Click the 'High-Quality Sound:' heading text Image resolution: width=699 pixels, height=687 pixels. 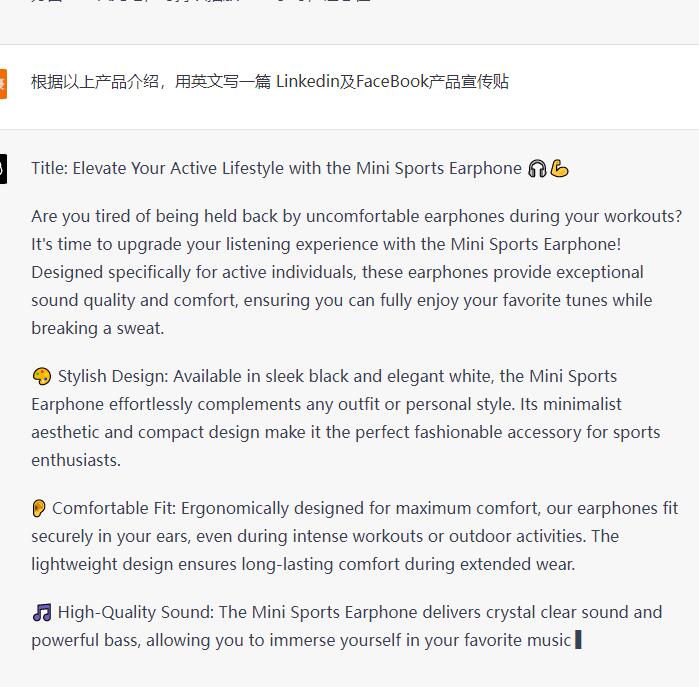point(136,612)
